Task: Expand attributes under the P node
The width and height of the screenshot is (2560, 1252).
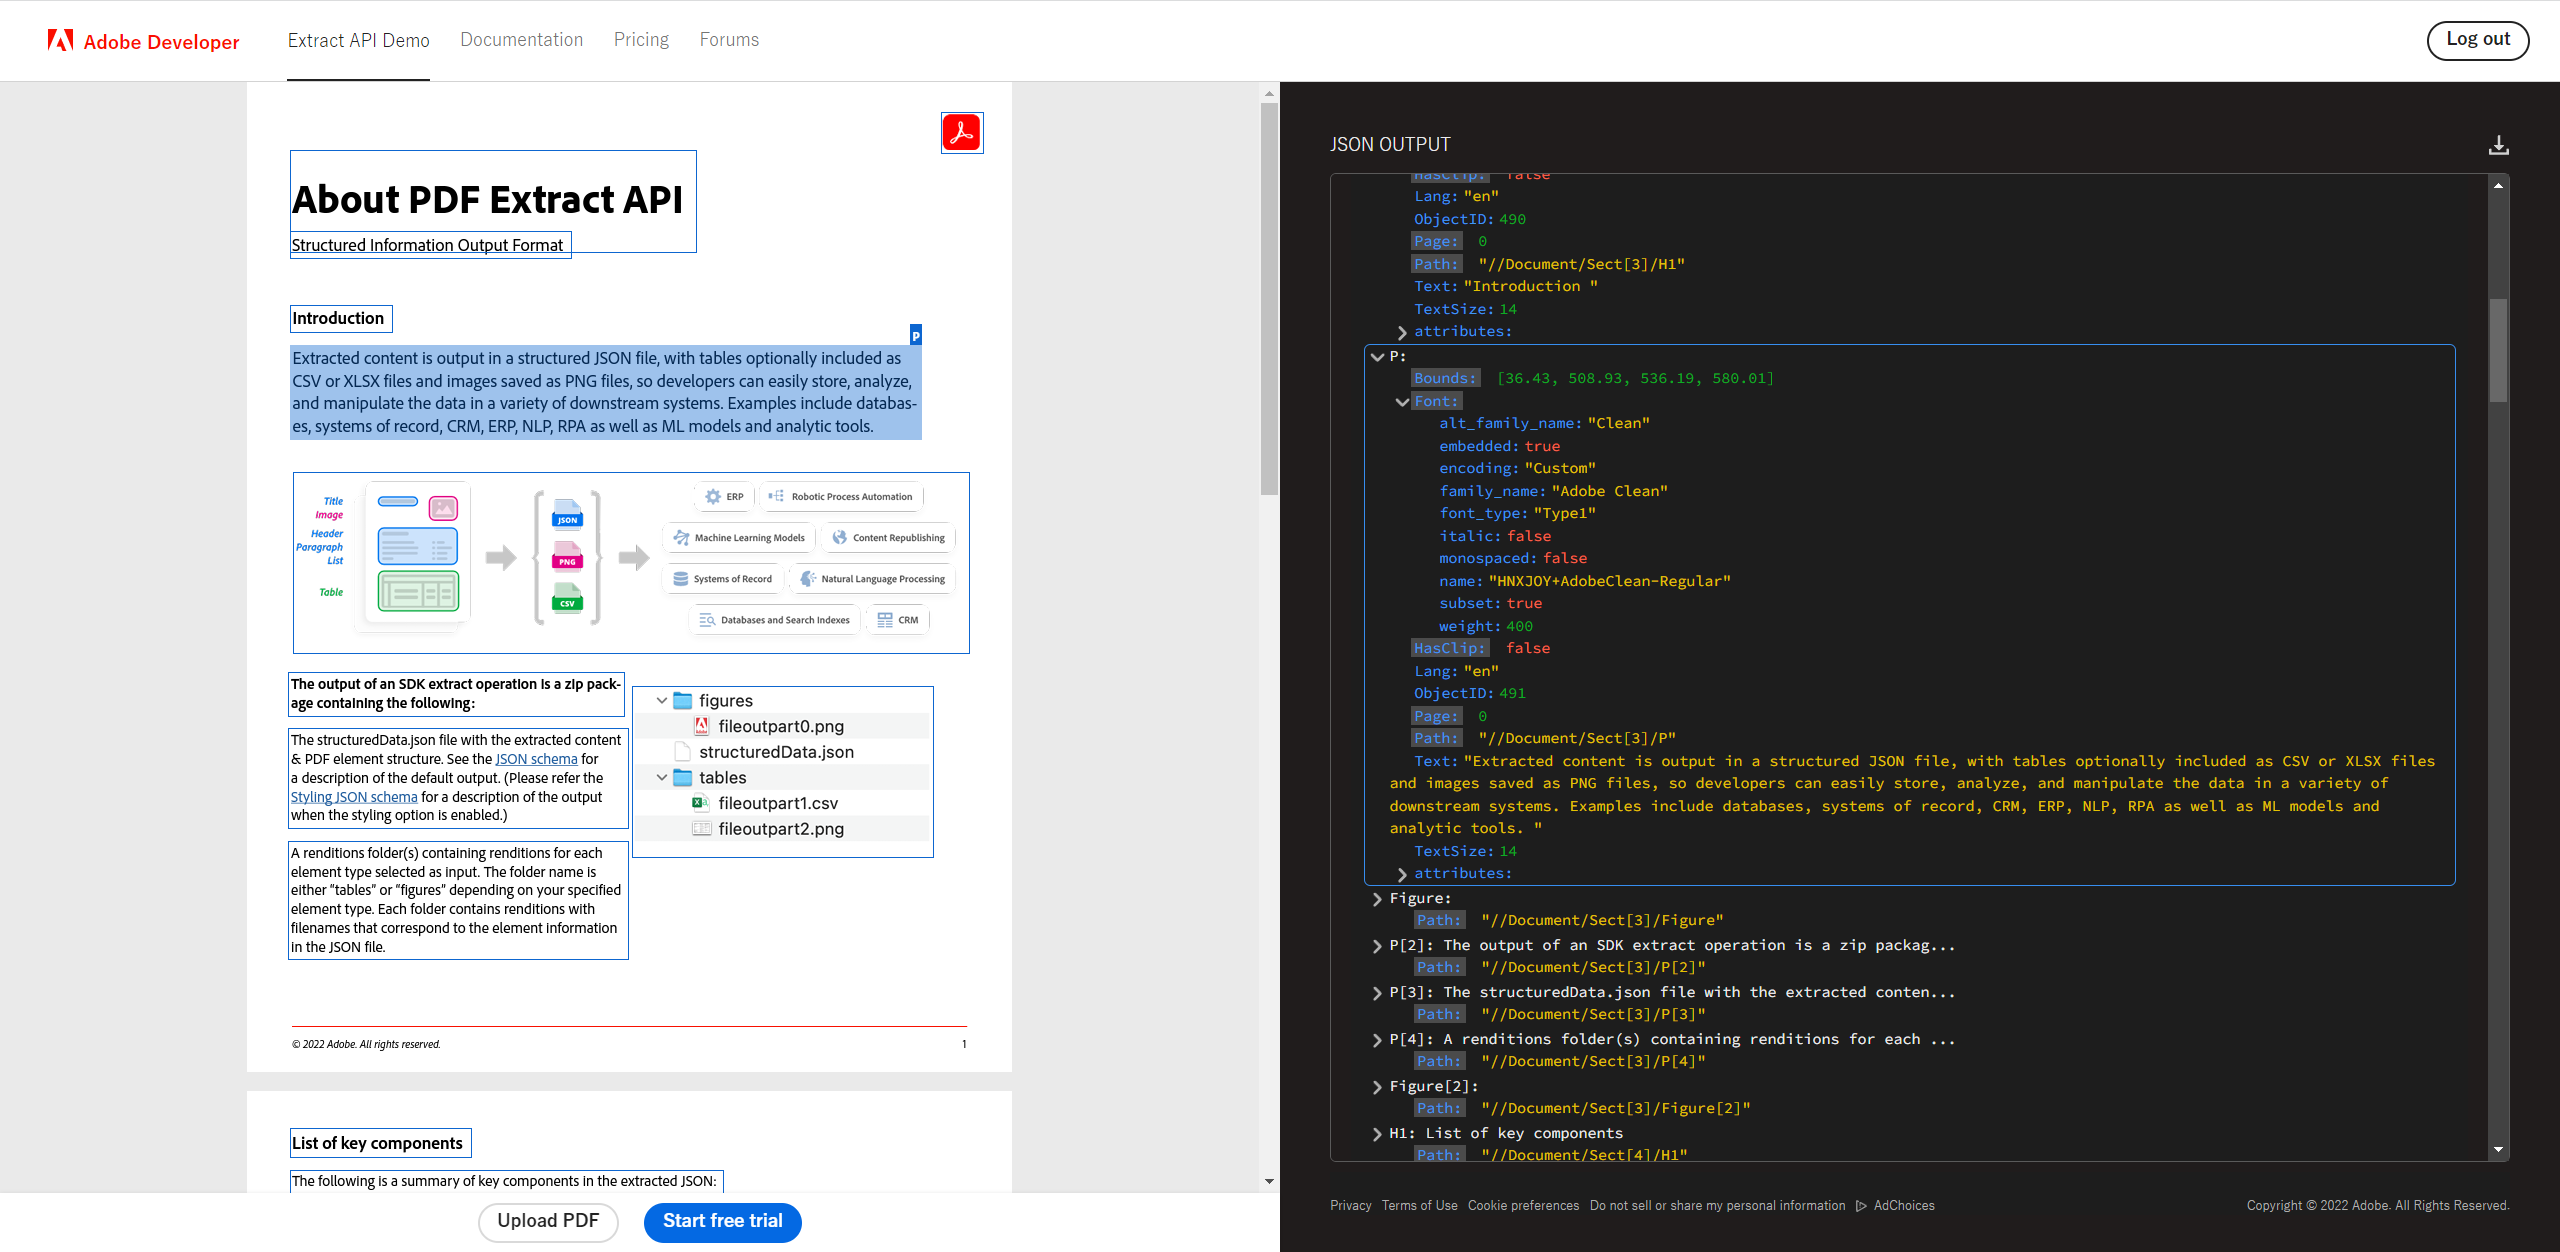Action: click(x=1402, y=873)
